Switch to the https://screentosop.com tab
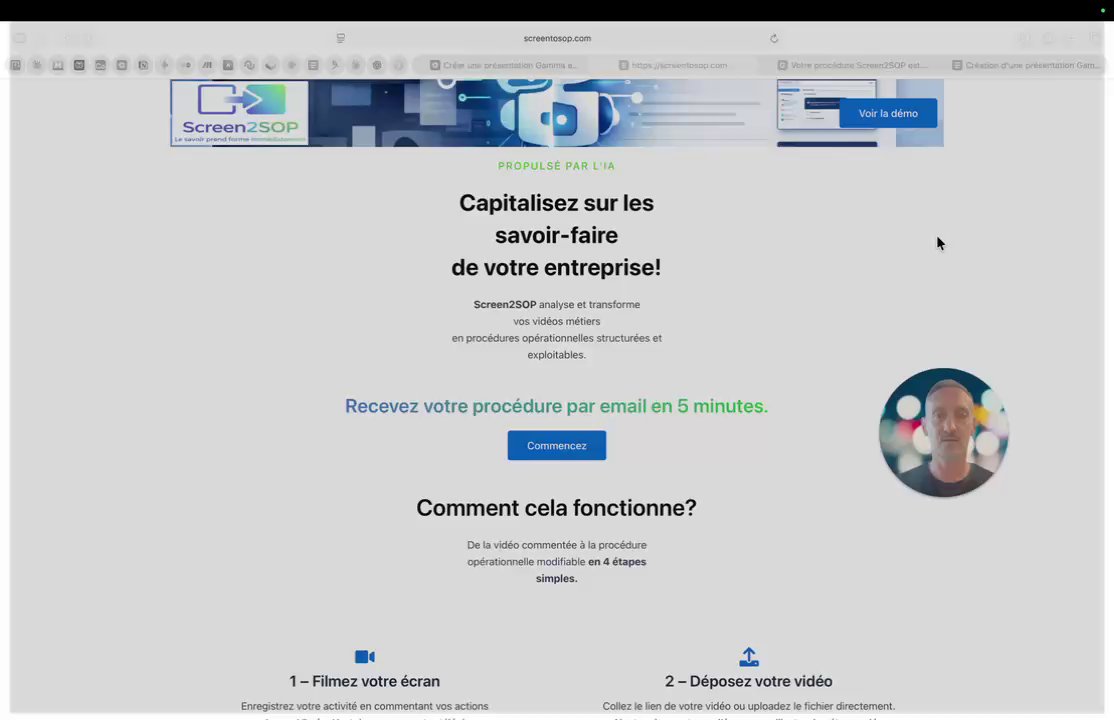 pyautogui.click(x=672, y=65)
